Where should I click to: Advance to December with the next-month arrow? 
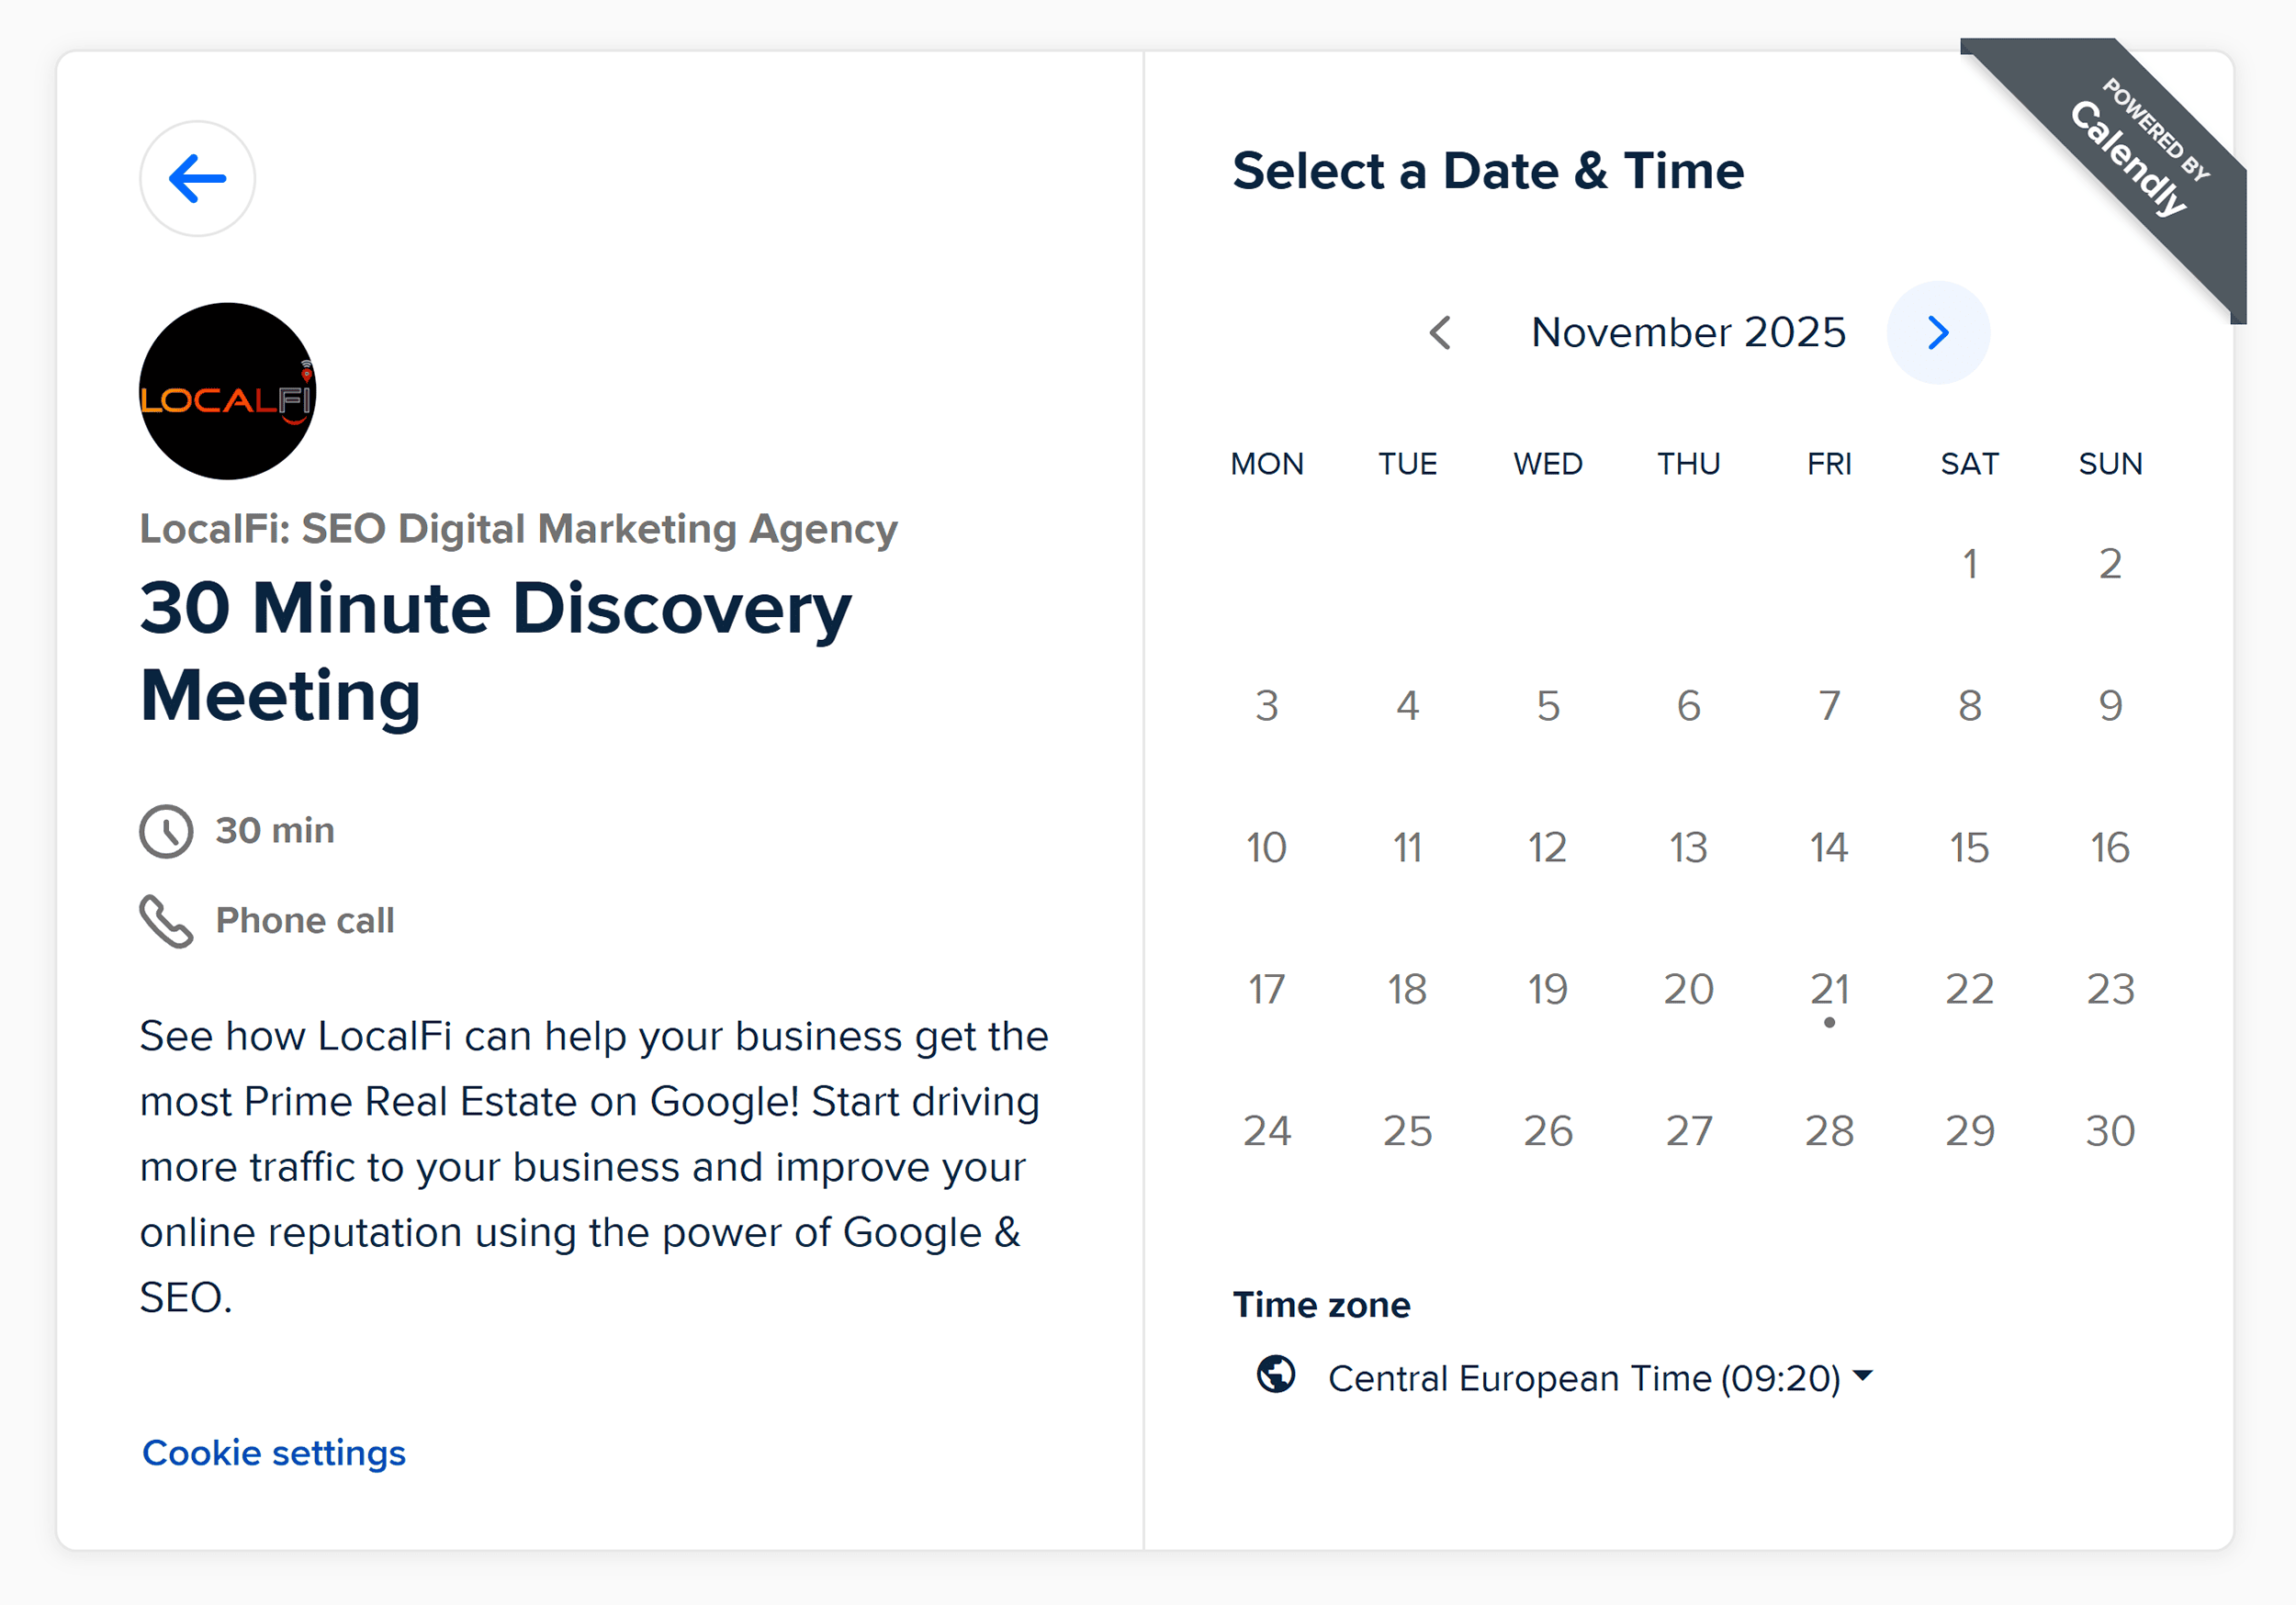[1938, 332]
